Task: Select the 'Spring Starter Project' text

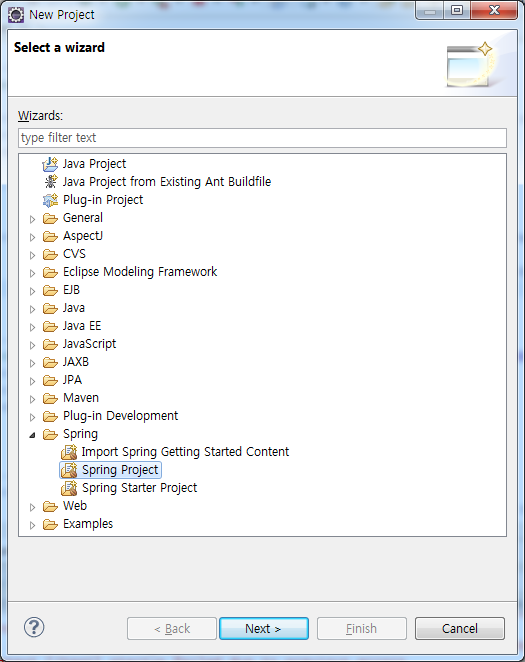Action: (x=140, y=488)
